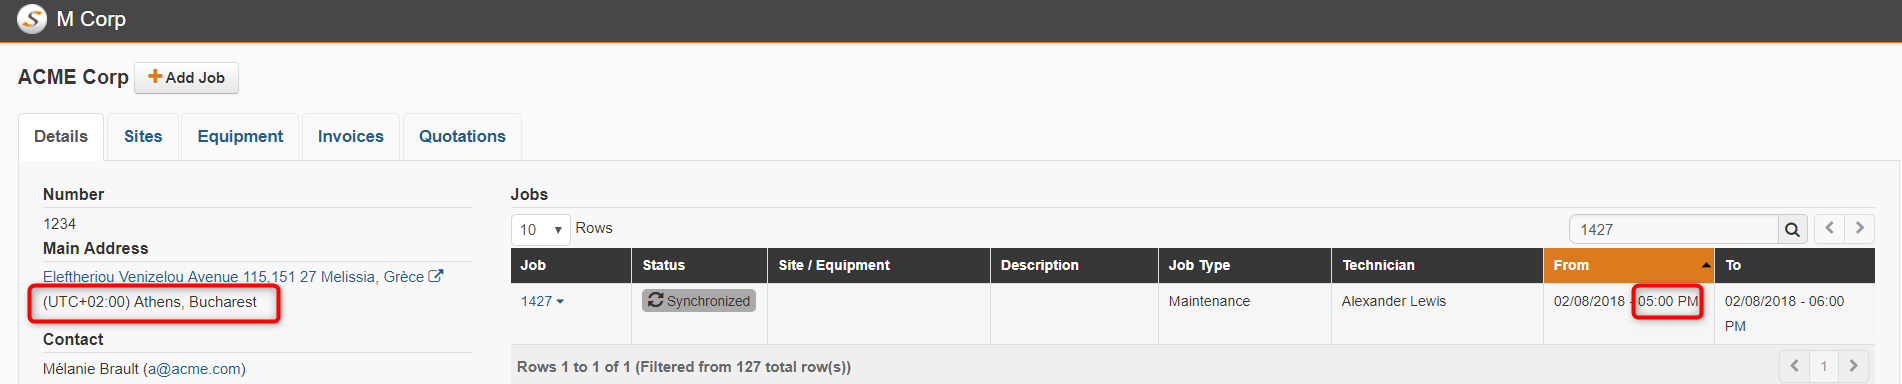Open the main address link for Melissia
Screen dimensions: 1902x384
coord(233,277)
